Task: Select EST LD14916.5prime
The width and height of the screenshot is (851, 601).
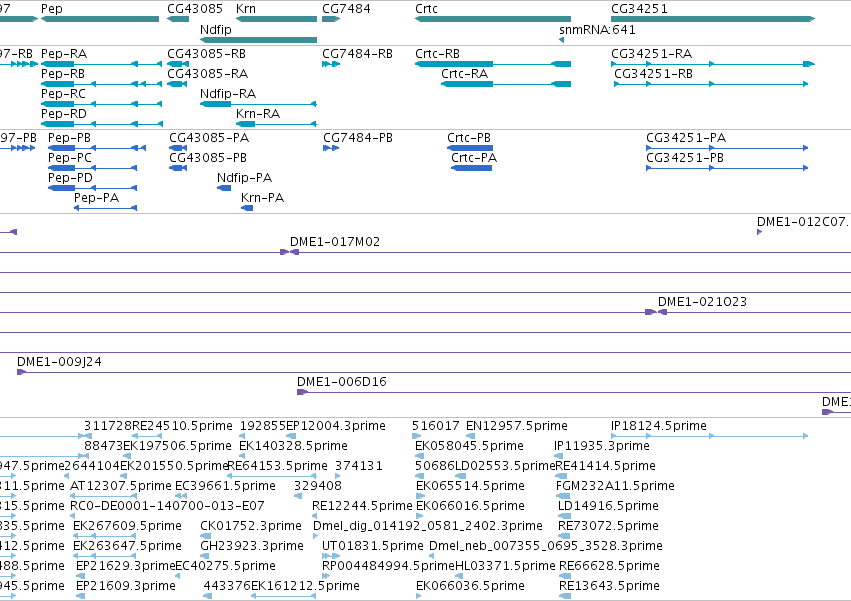Action: (x=564, y=516)
